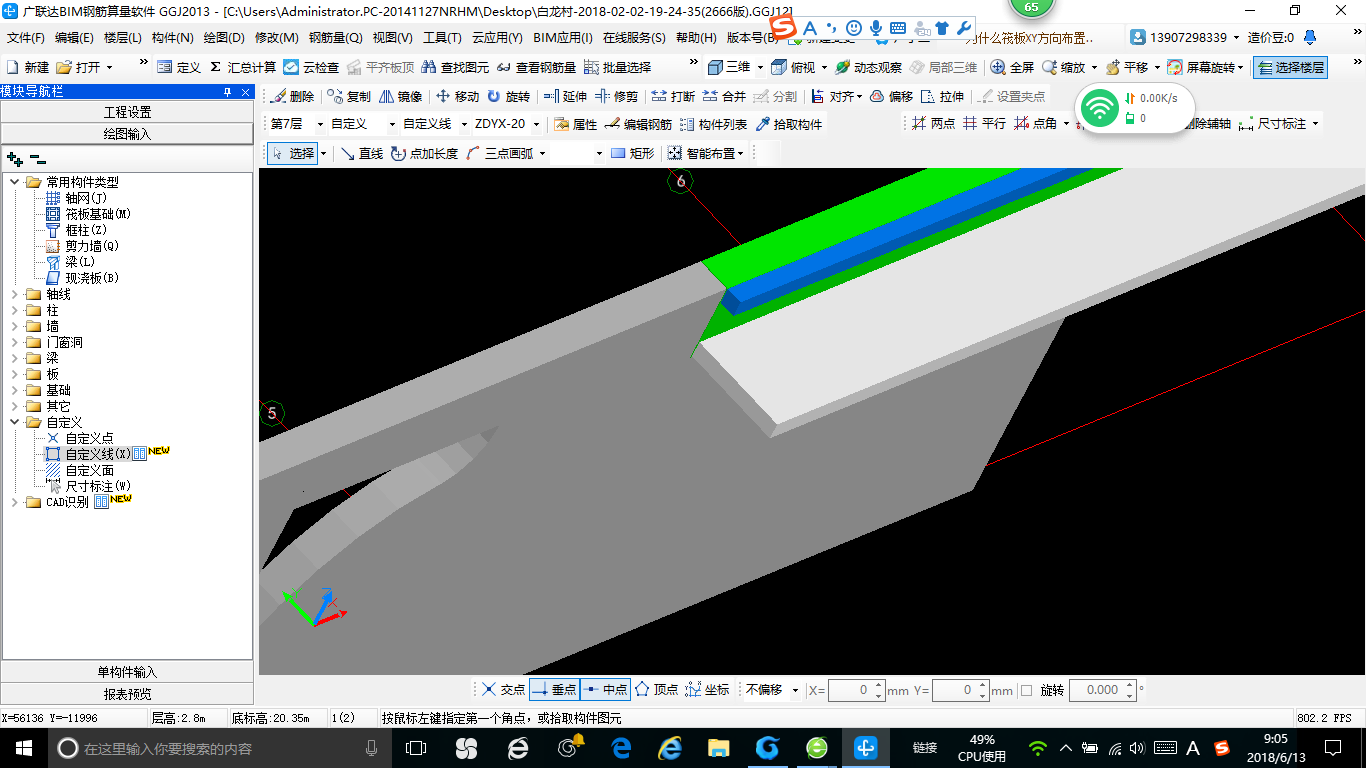Open the 视图(V) menu

[392, 38]
